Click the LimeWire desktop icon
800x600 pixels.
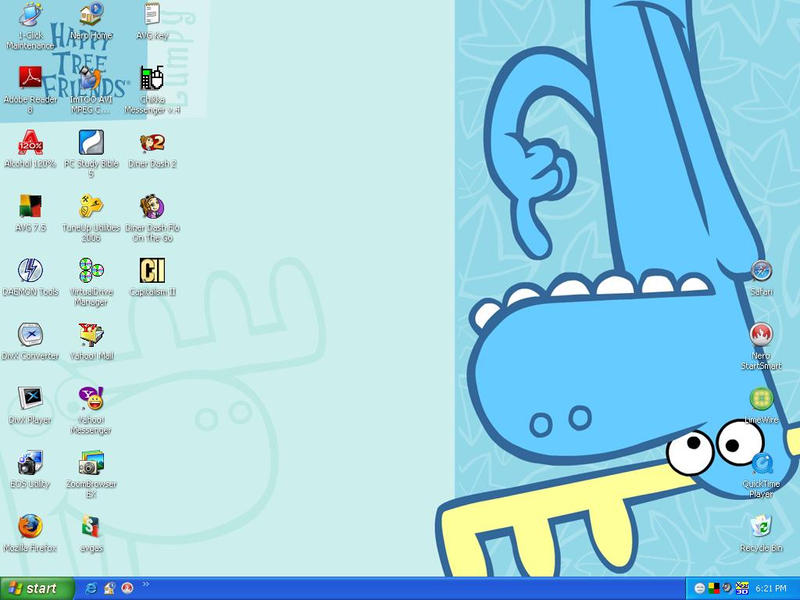click(x=761, y=398)
